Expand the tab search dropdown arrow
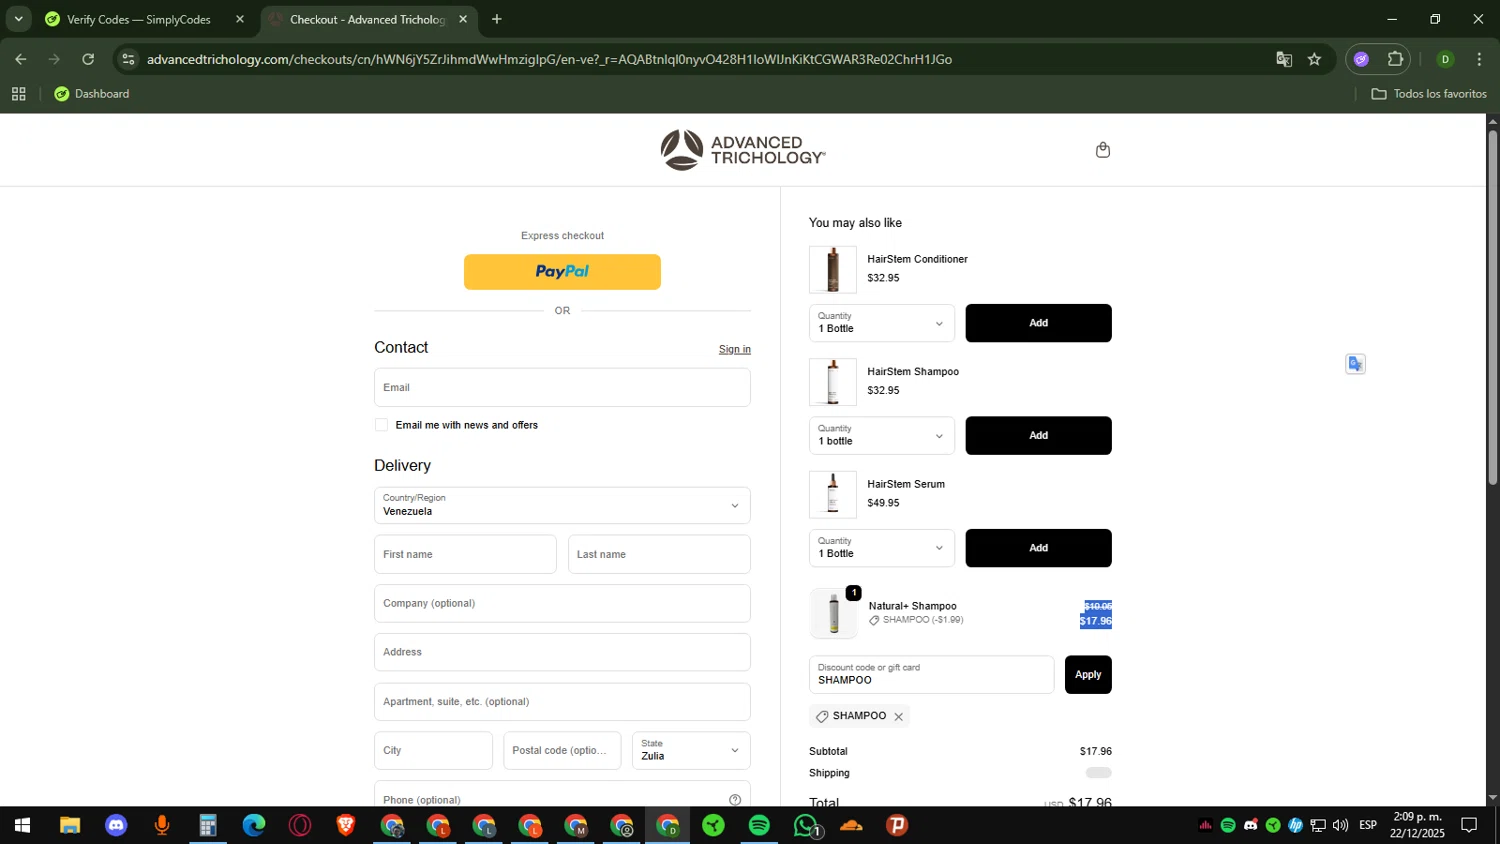 [x=18, y=19]
